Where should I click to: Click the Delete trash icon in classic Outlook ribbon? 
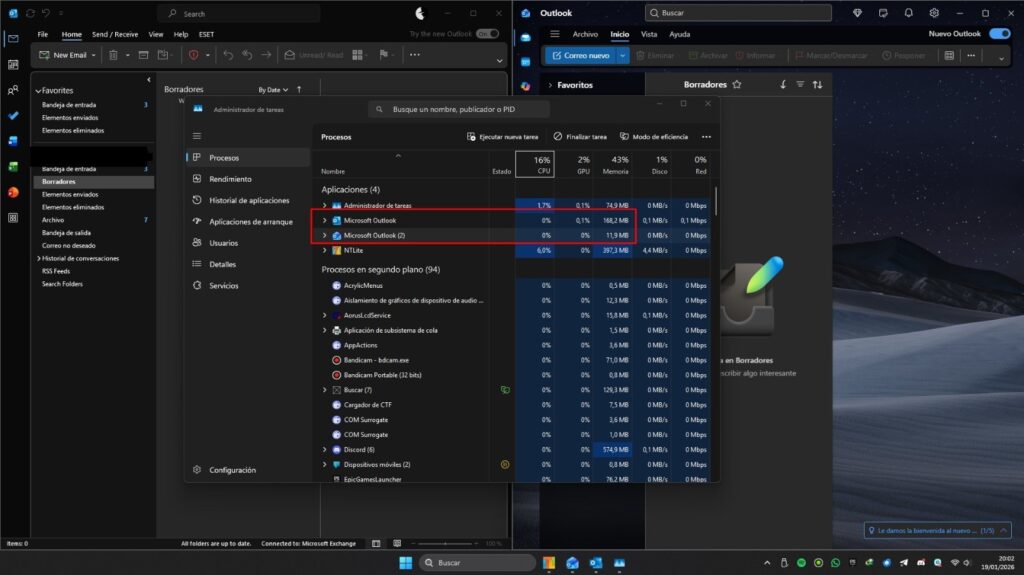(x=114, y=55)
